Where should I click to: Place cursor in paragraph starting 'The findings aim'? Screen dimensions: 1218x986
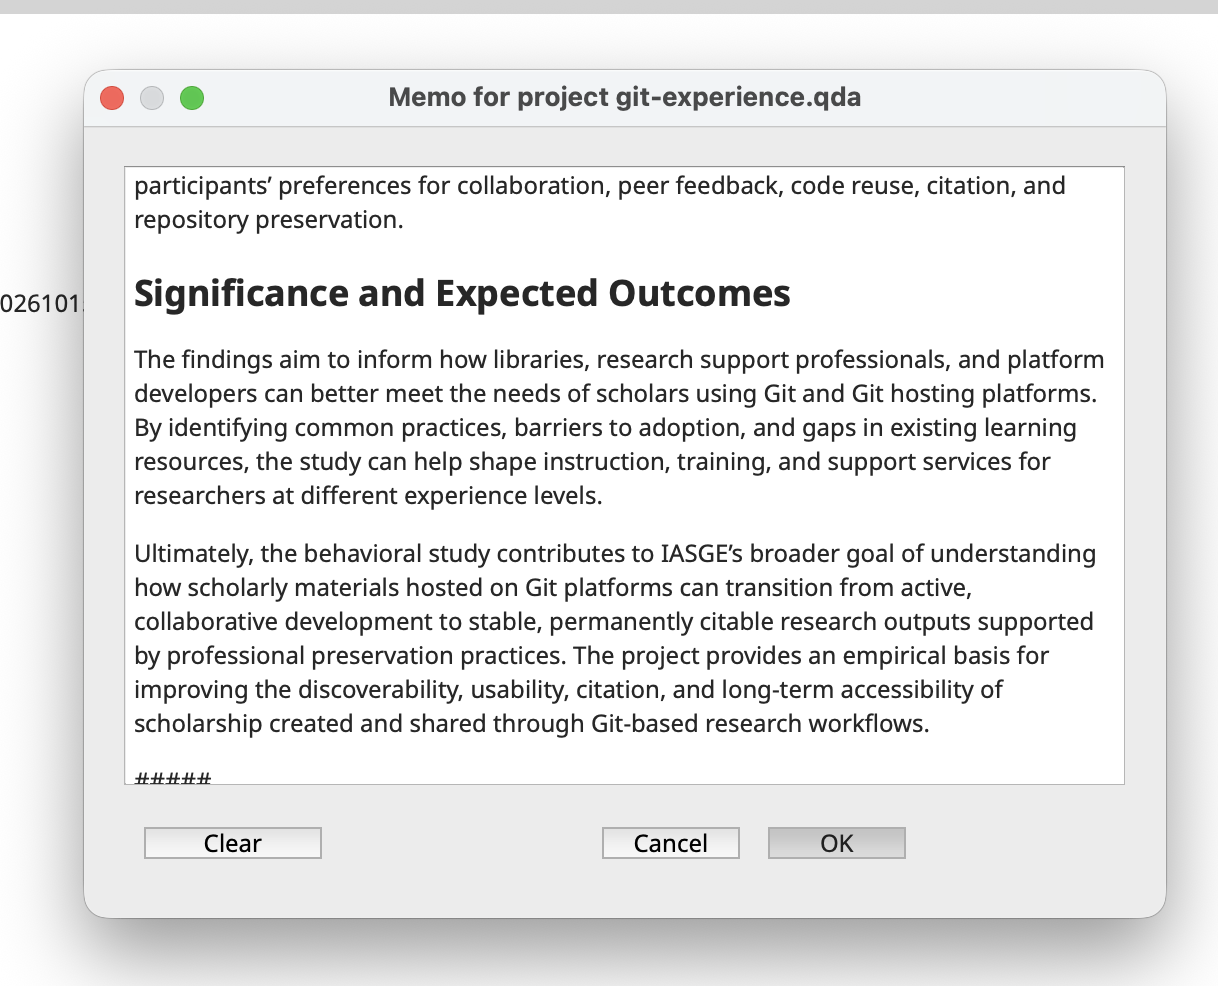619,428
